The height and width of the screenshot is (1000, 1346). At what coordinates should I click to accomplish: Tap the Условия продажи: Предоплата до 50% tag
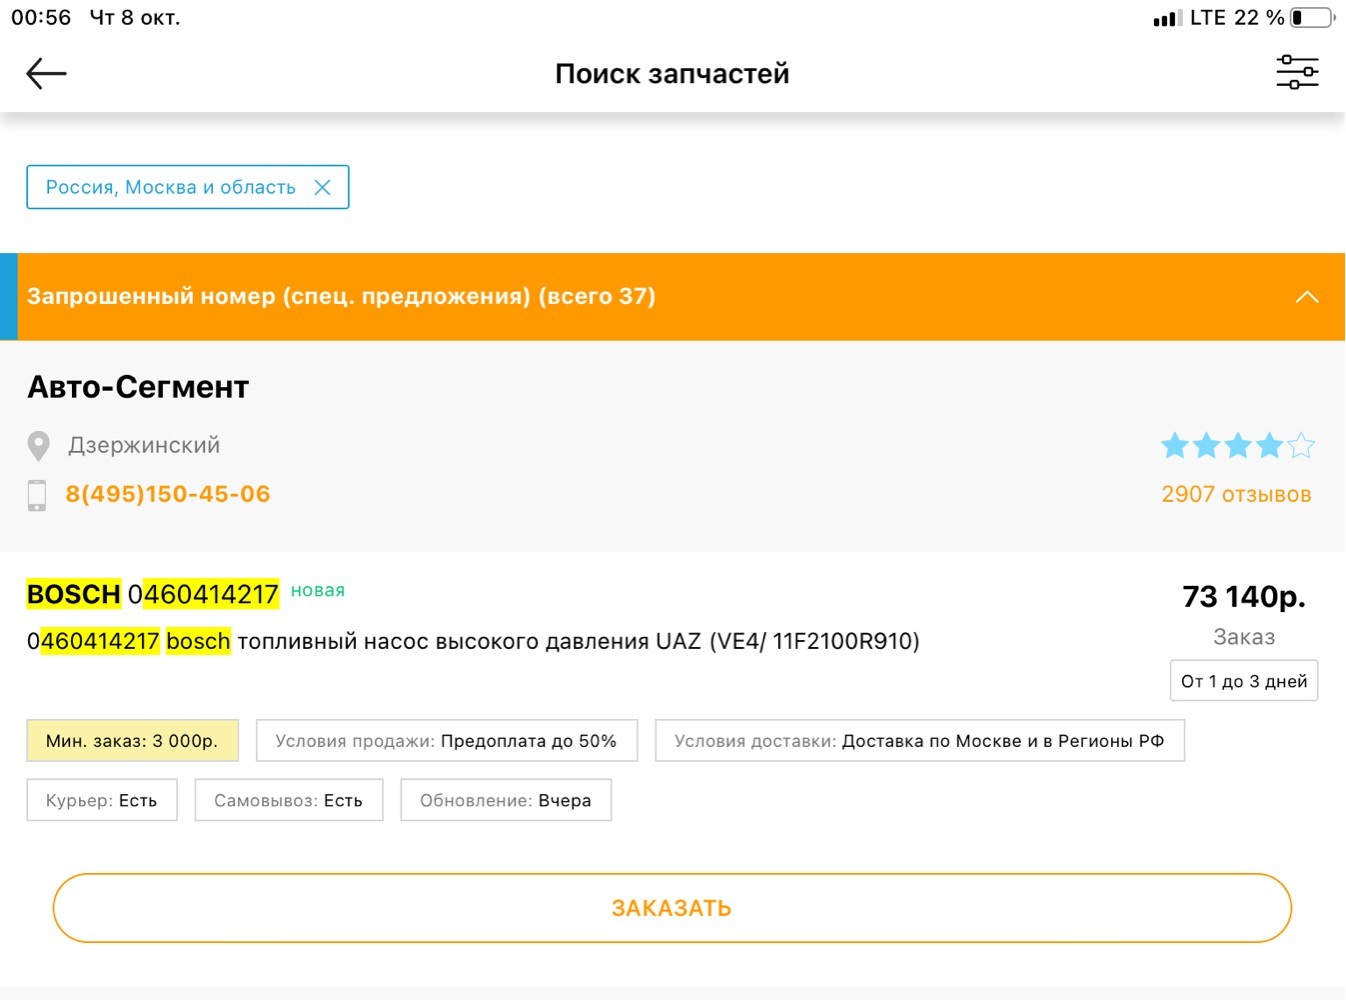447,741
